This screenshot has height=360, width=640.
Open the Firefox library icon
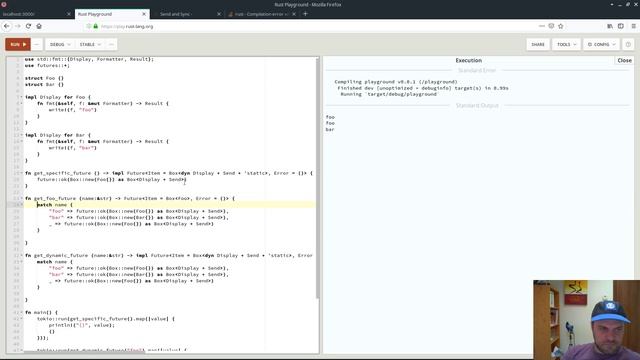click(610, 26)
